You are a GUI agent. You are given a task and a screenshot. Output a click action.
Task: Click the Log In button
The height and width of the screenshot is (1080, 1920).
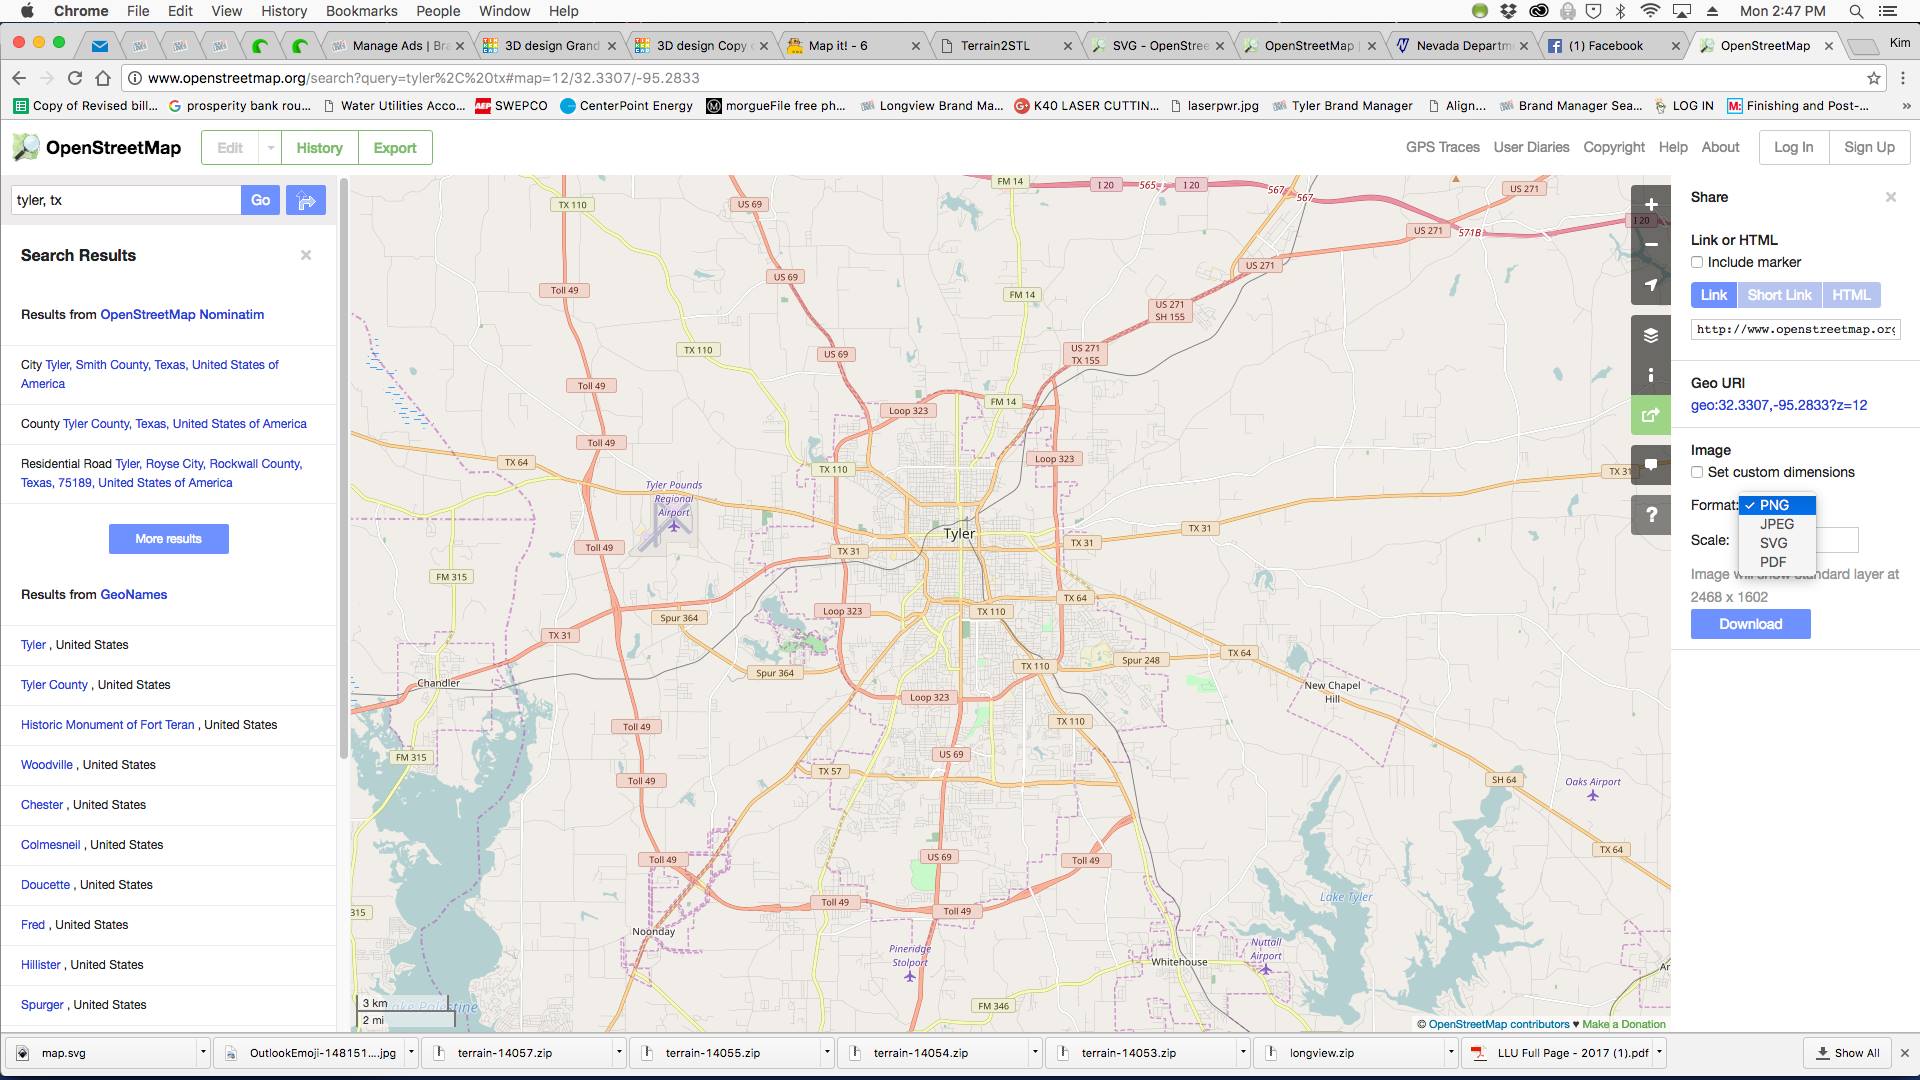pyautogui.click(x=1793, y=147)
